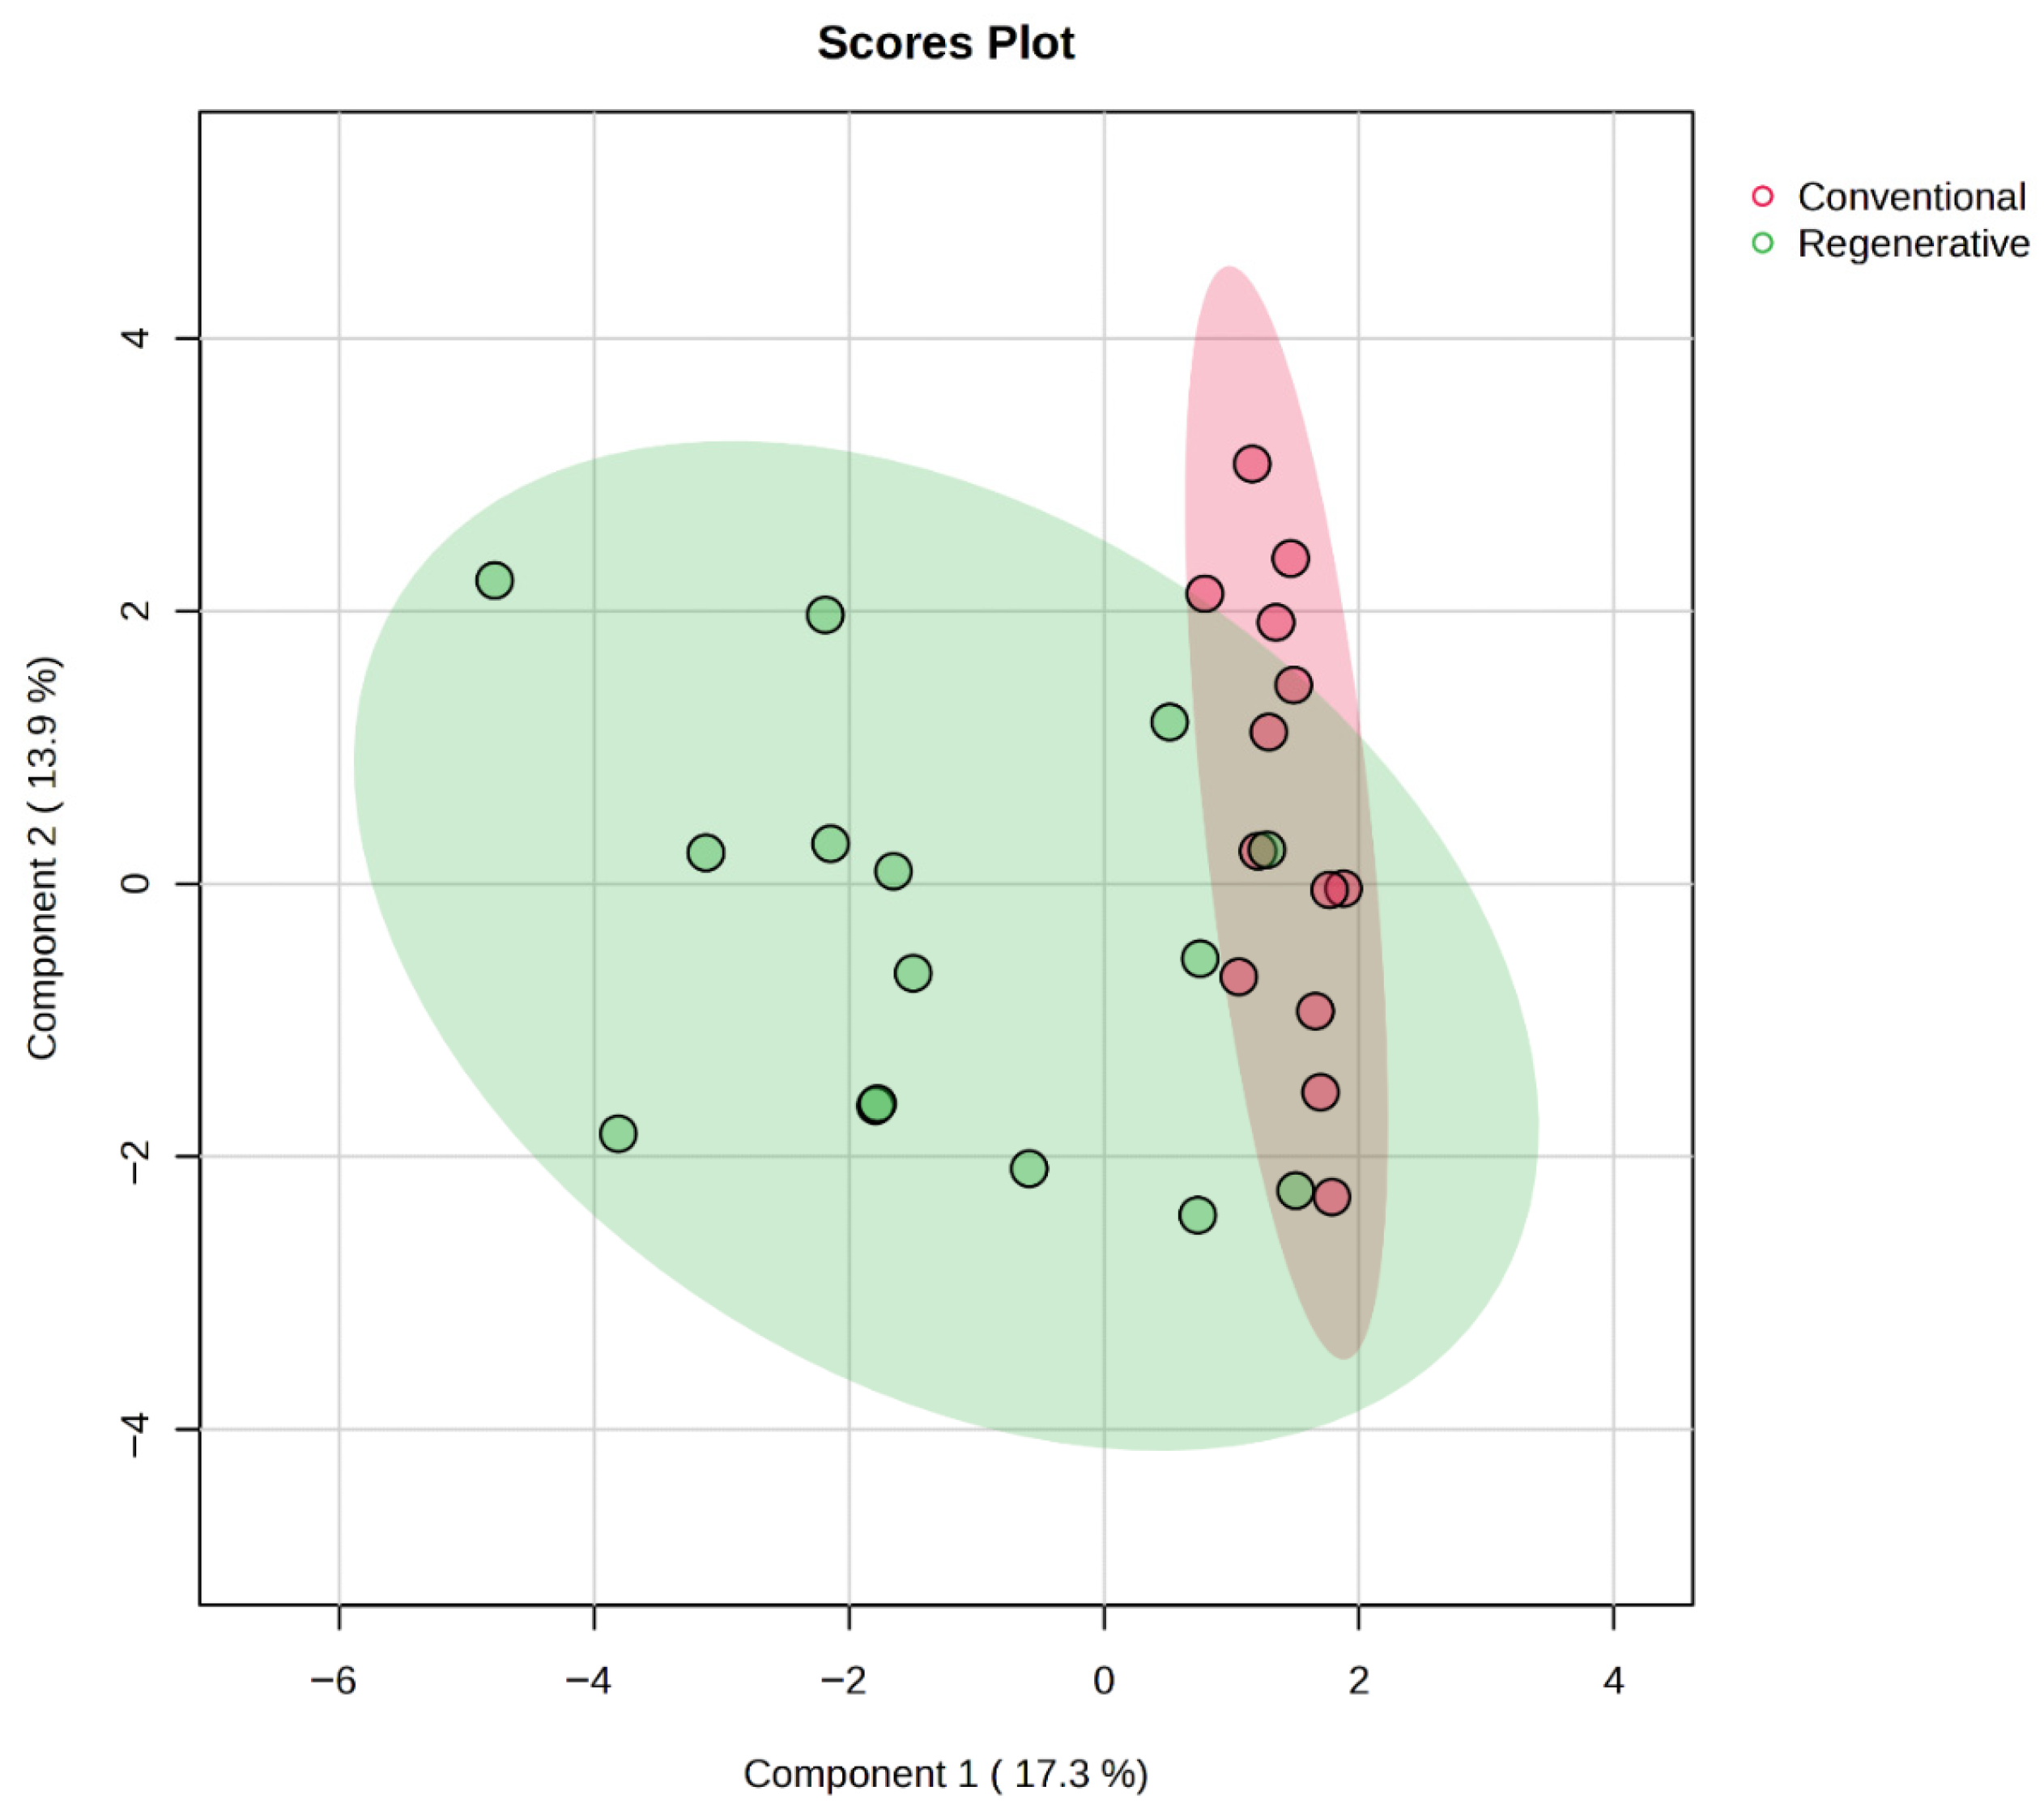2044x1816 pixels.
Task: Select the Conventional legend text label
Action: (1912, 197)
